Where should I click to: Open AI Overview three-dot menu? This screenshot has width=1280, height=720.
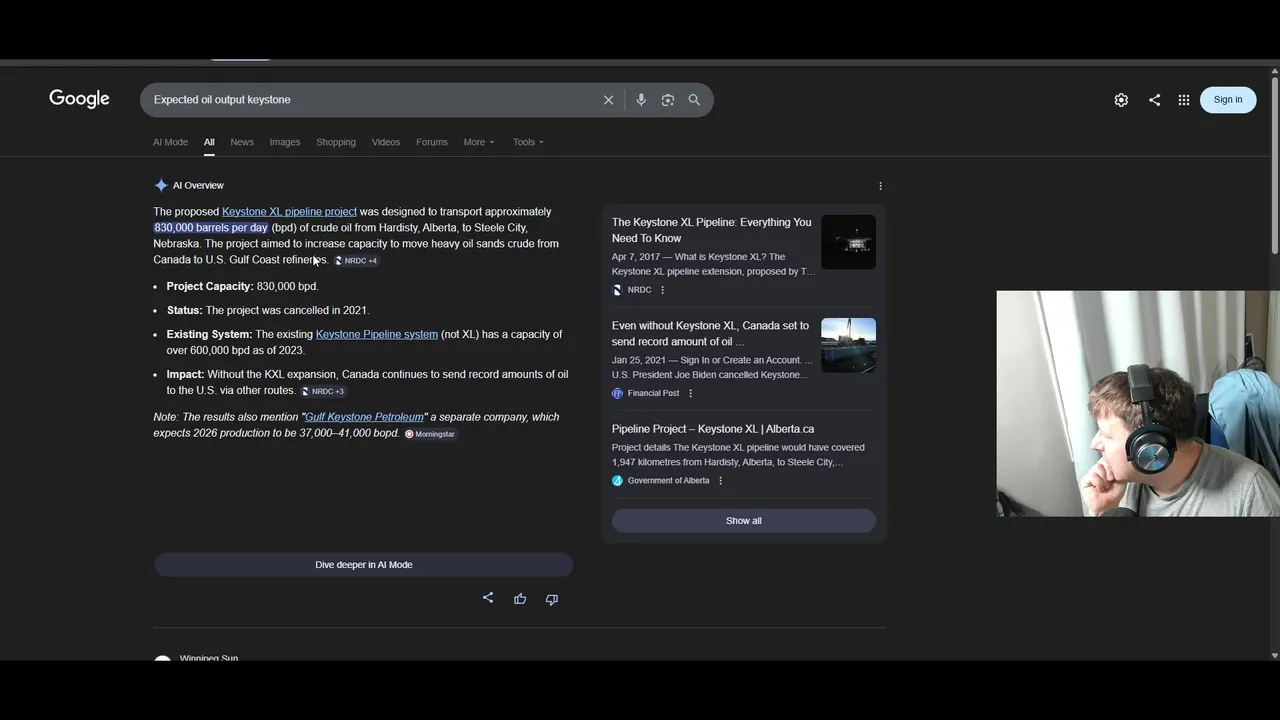880,186
